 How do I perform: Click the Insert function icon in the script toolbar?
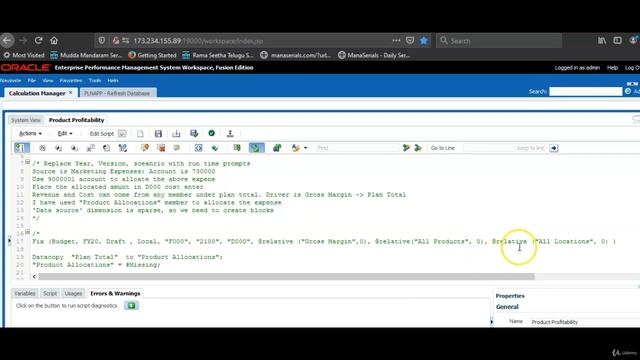click(42, 148)
